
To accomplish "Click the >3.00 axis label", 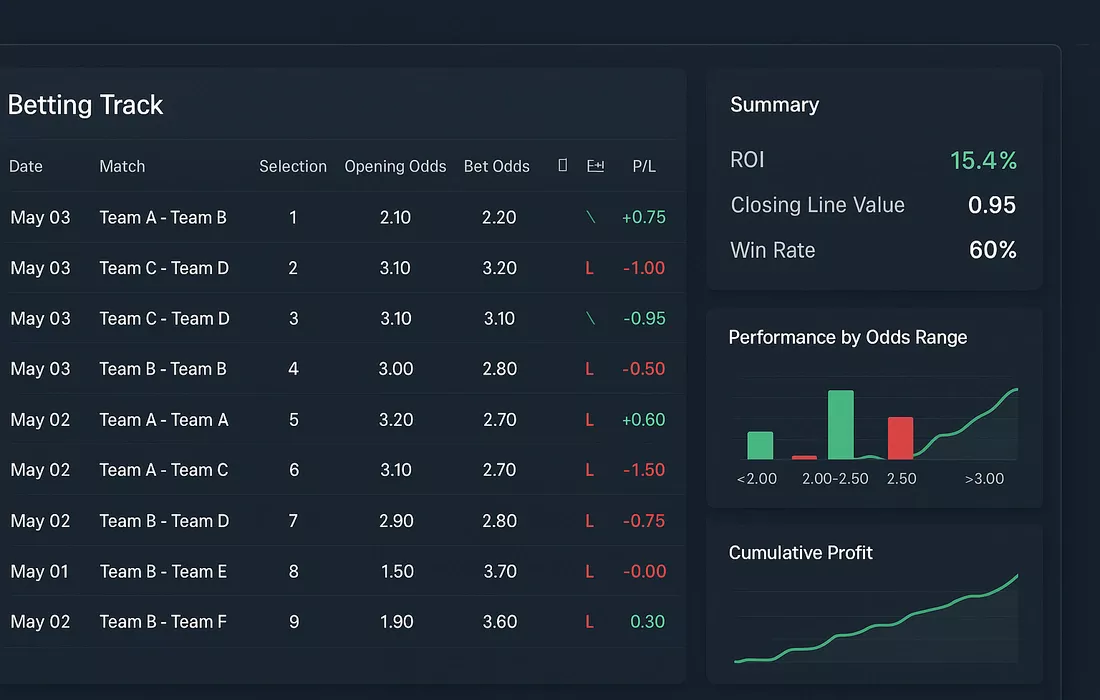I will click(984, 478).
